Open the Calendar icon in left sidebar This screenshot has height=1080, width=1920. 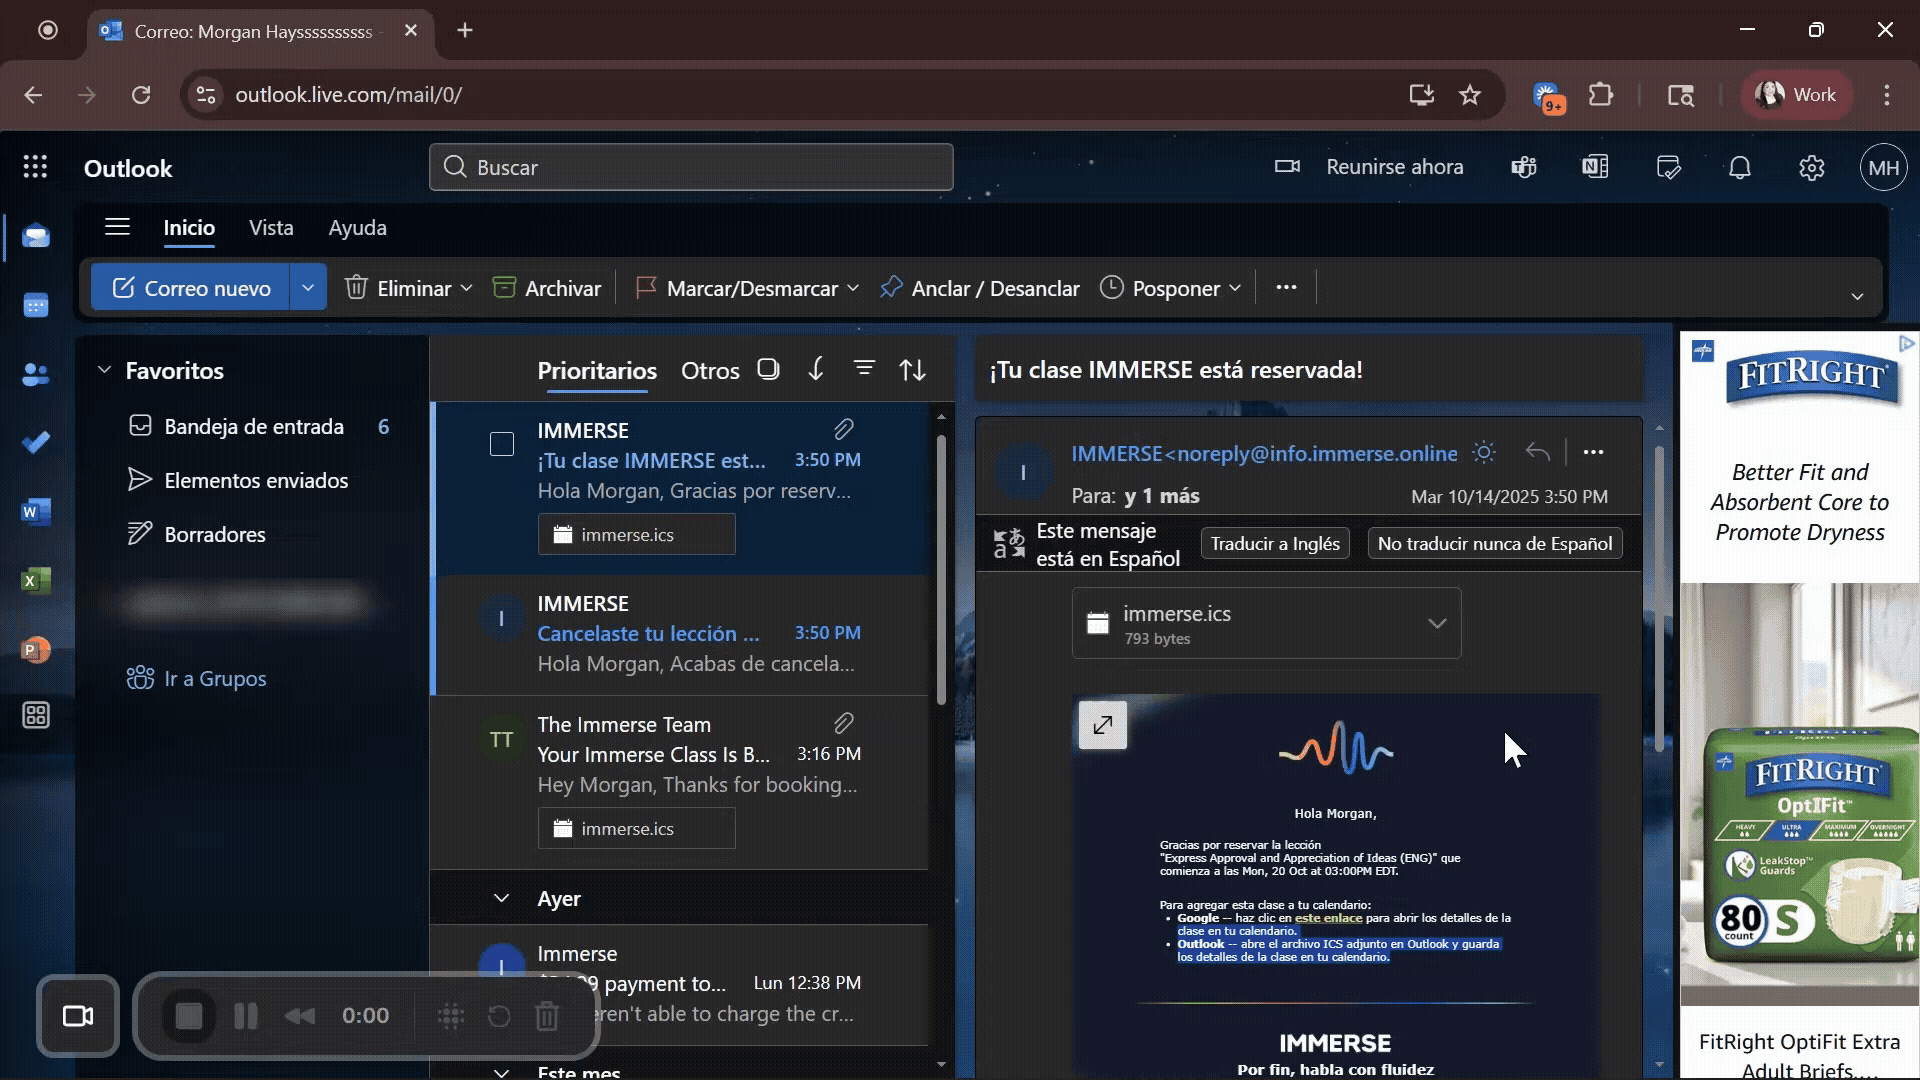[x=36, y=305]
